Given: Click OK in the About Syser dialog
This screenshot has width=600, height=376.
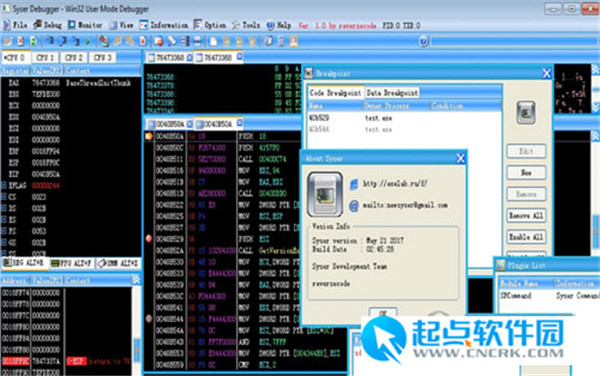Looking at the screenshot, I should [383, 312].
